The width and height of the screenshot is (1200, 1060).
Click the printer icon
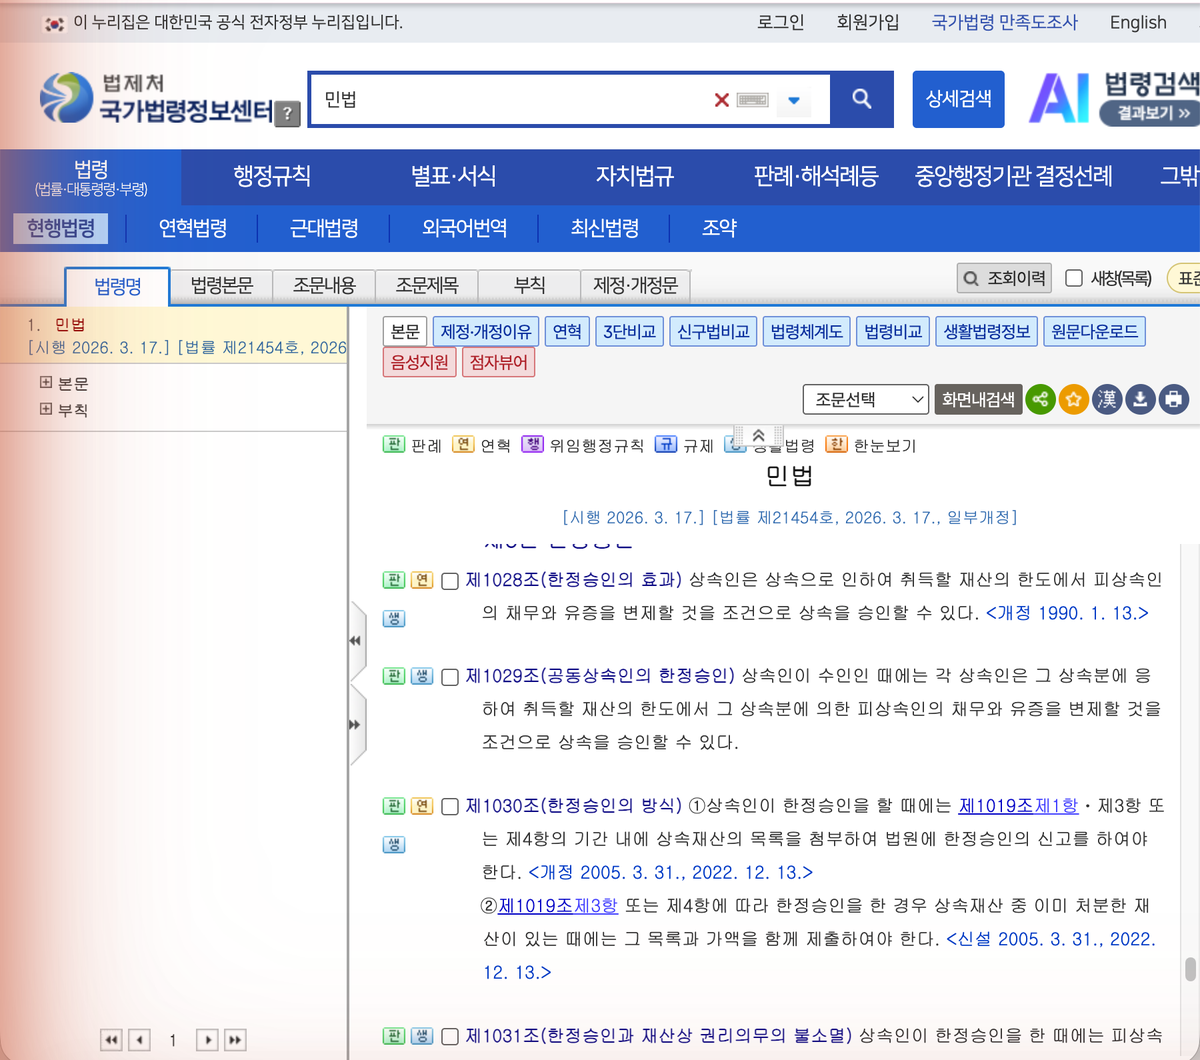tap(1174, 400)
